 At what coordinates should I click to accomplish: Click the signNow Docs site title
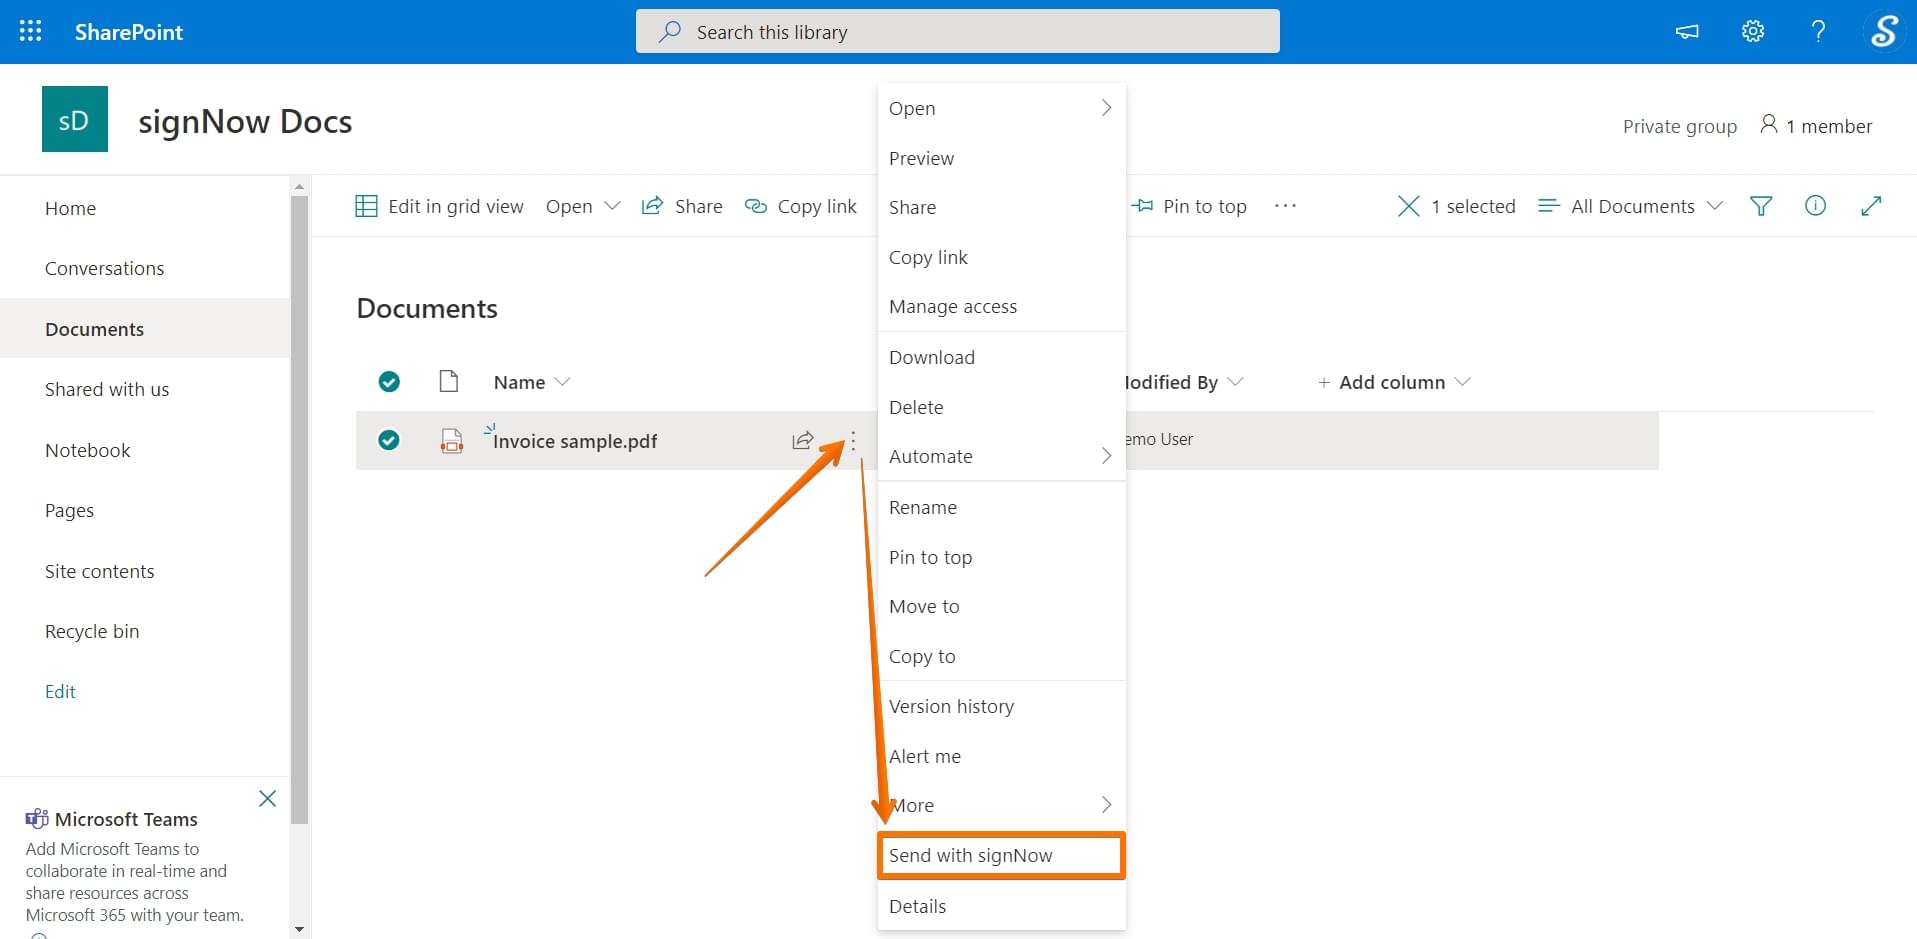click(x=245, y=121)
